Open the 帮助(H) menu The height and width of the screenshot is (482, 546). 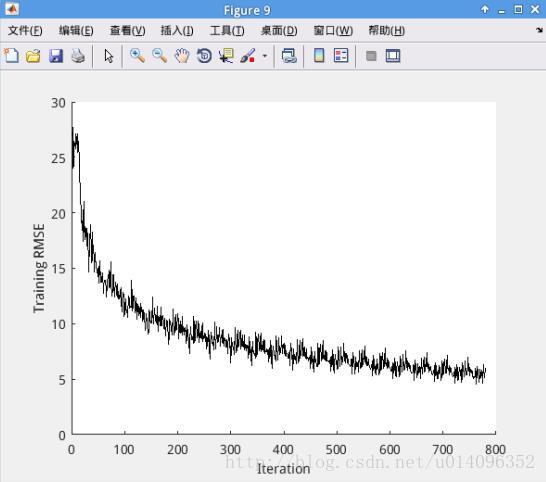(387, 31)
